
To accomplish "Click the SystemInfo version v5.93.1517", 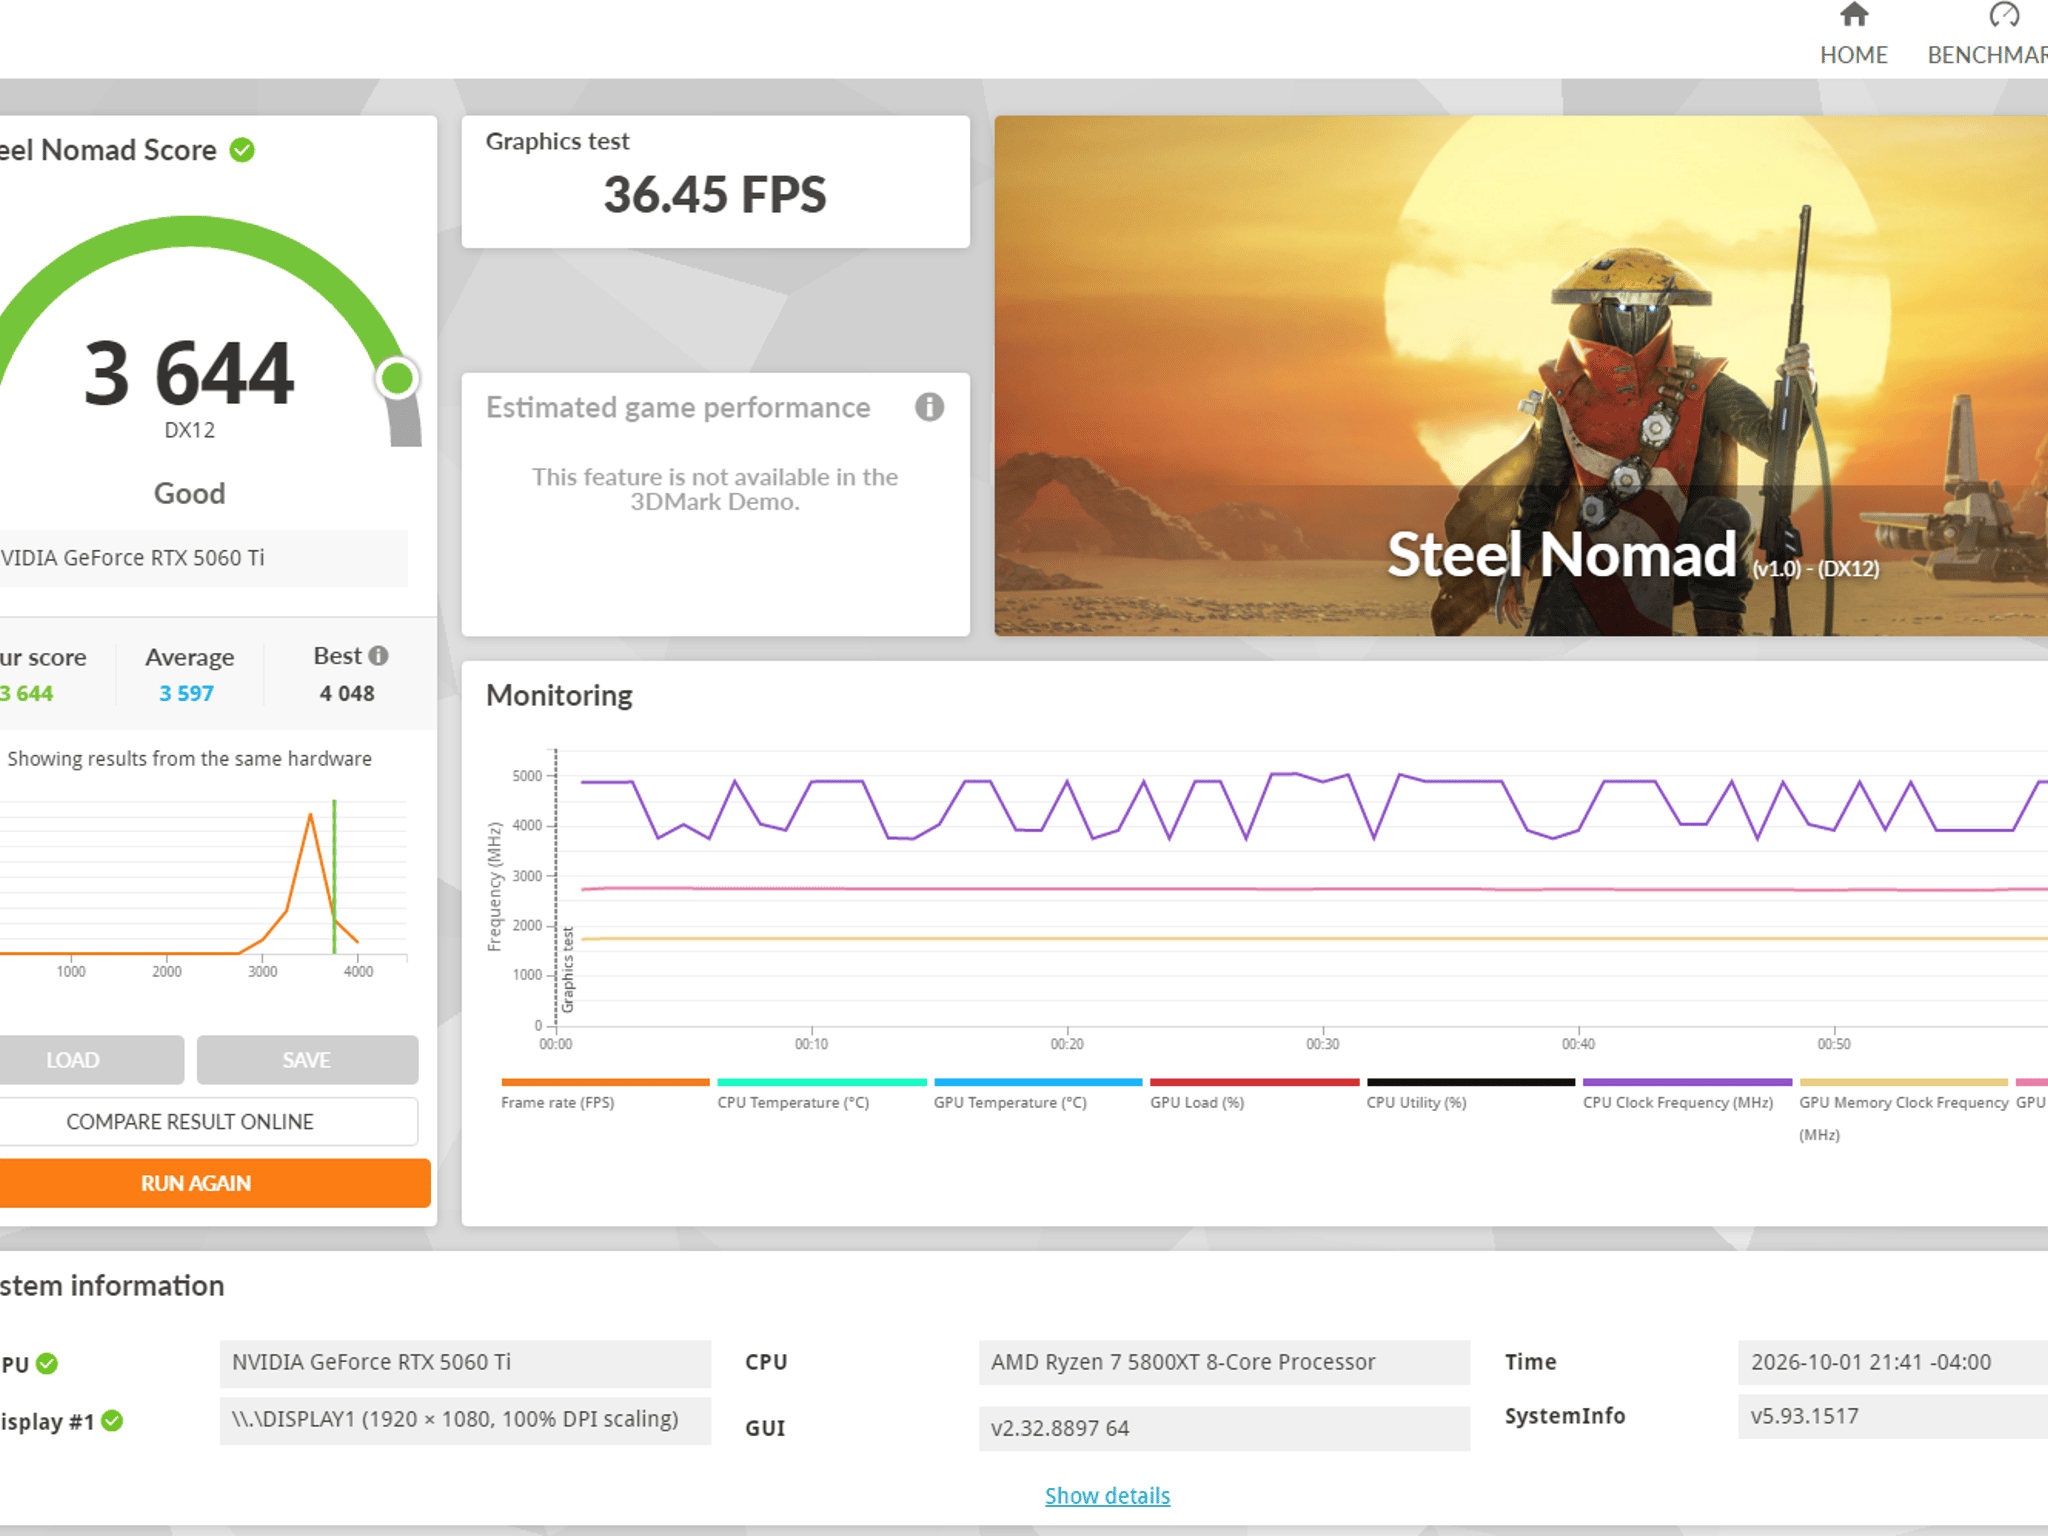I will [x=1893, y=1417].
